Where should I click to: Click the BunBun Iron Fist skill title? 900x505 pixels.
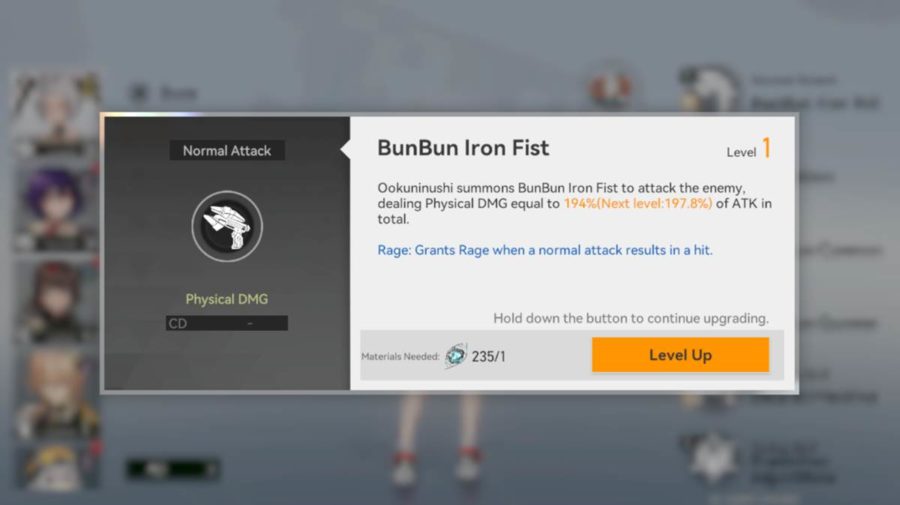click(x=463, y=148)
